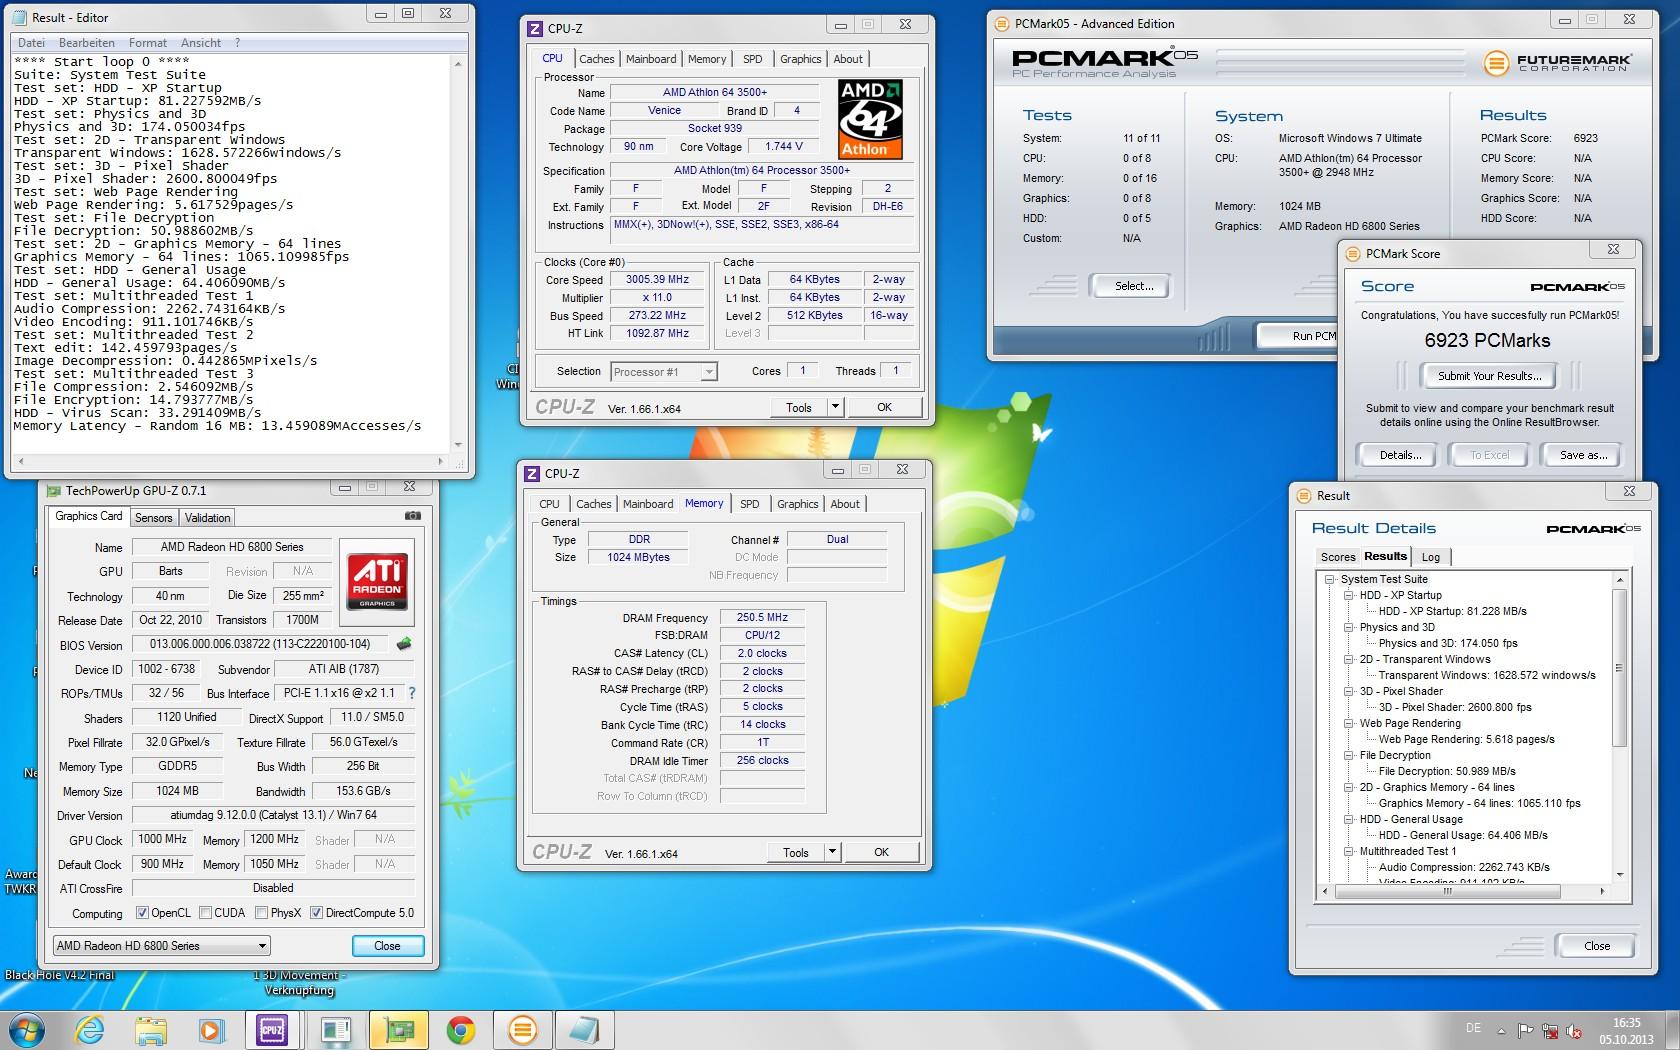Click the Bus Interface question mark icon
The width and height of the screenshot is (1680, 1050).
pos(411,692)
